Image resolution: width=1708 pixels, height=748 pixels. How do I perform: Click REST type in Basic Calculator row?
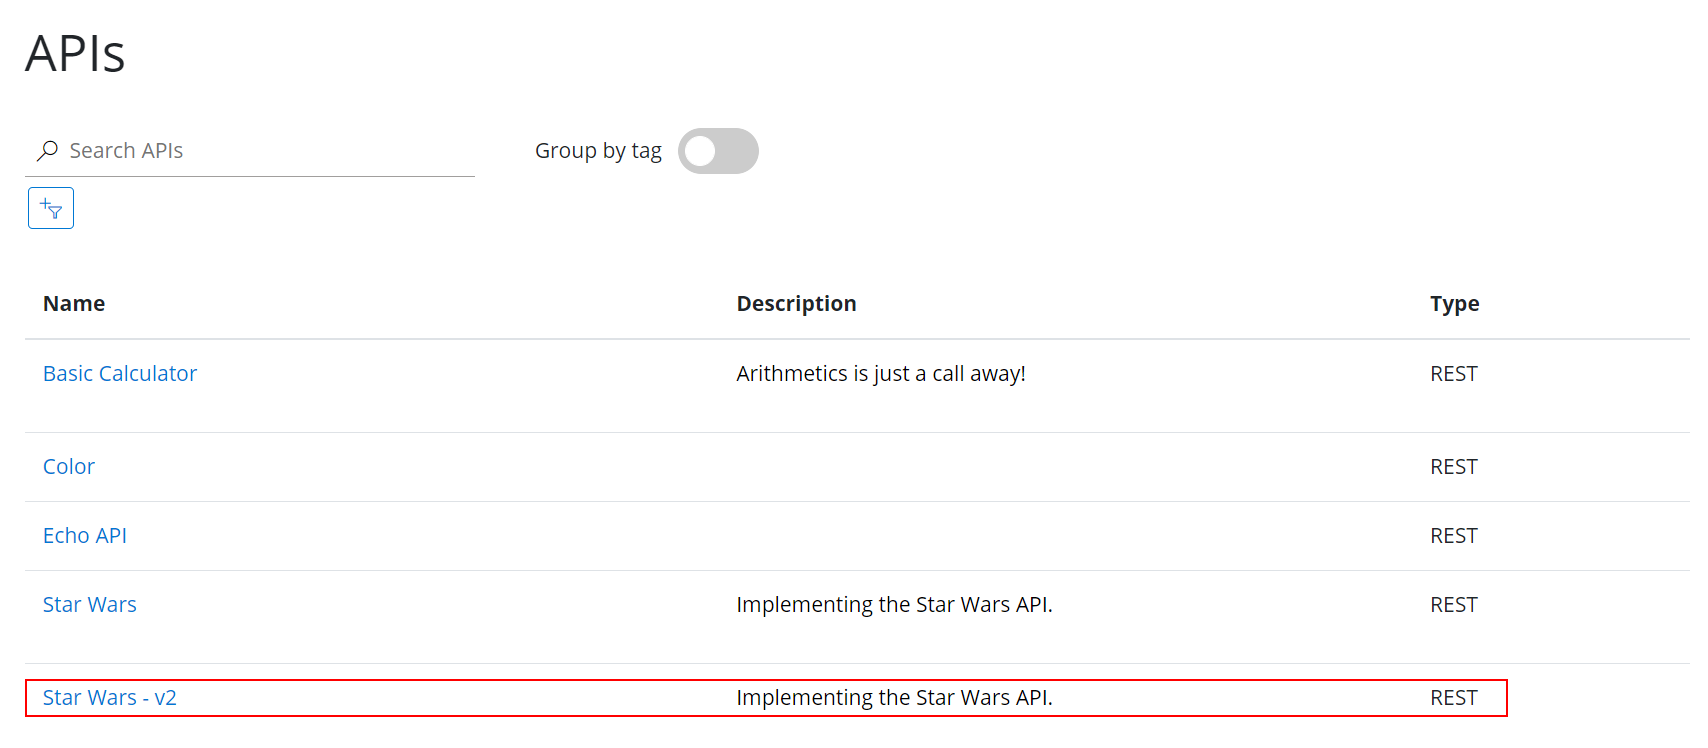[x=1454, y=373]
